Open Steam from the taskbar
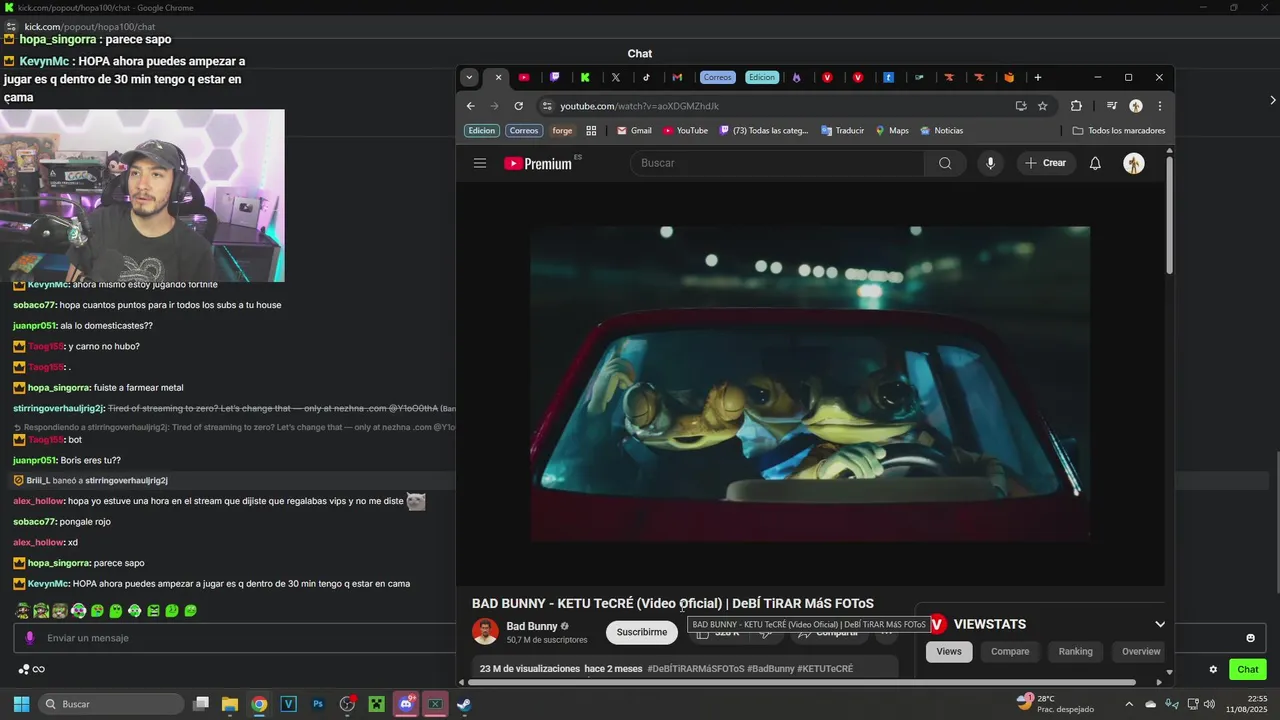 coord(465,704)
